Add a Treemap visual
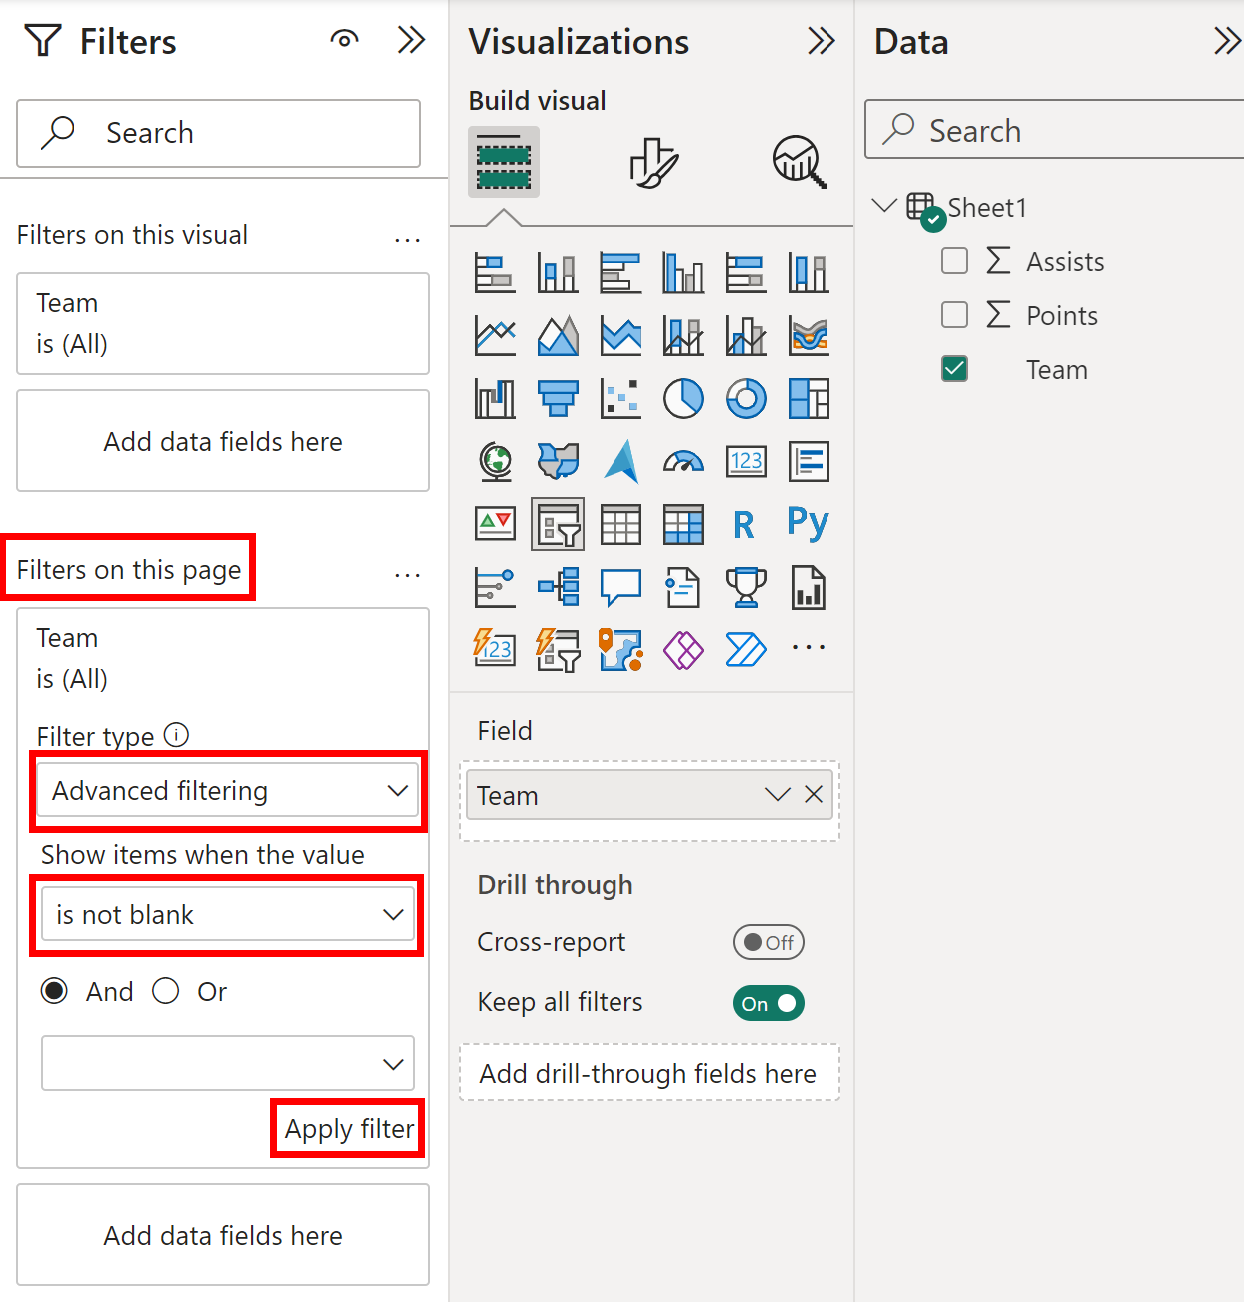The width and height of the screenshot is (1244, 1302). click(x=808, y=398)
